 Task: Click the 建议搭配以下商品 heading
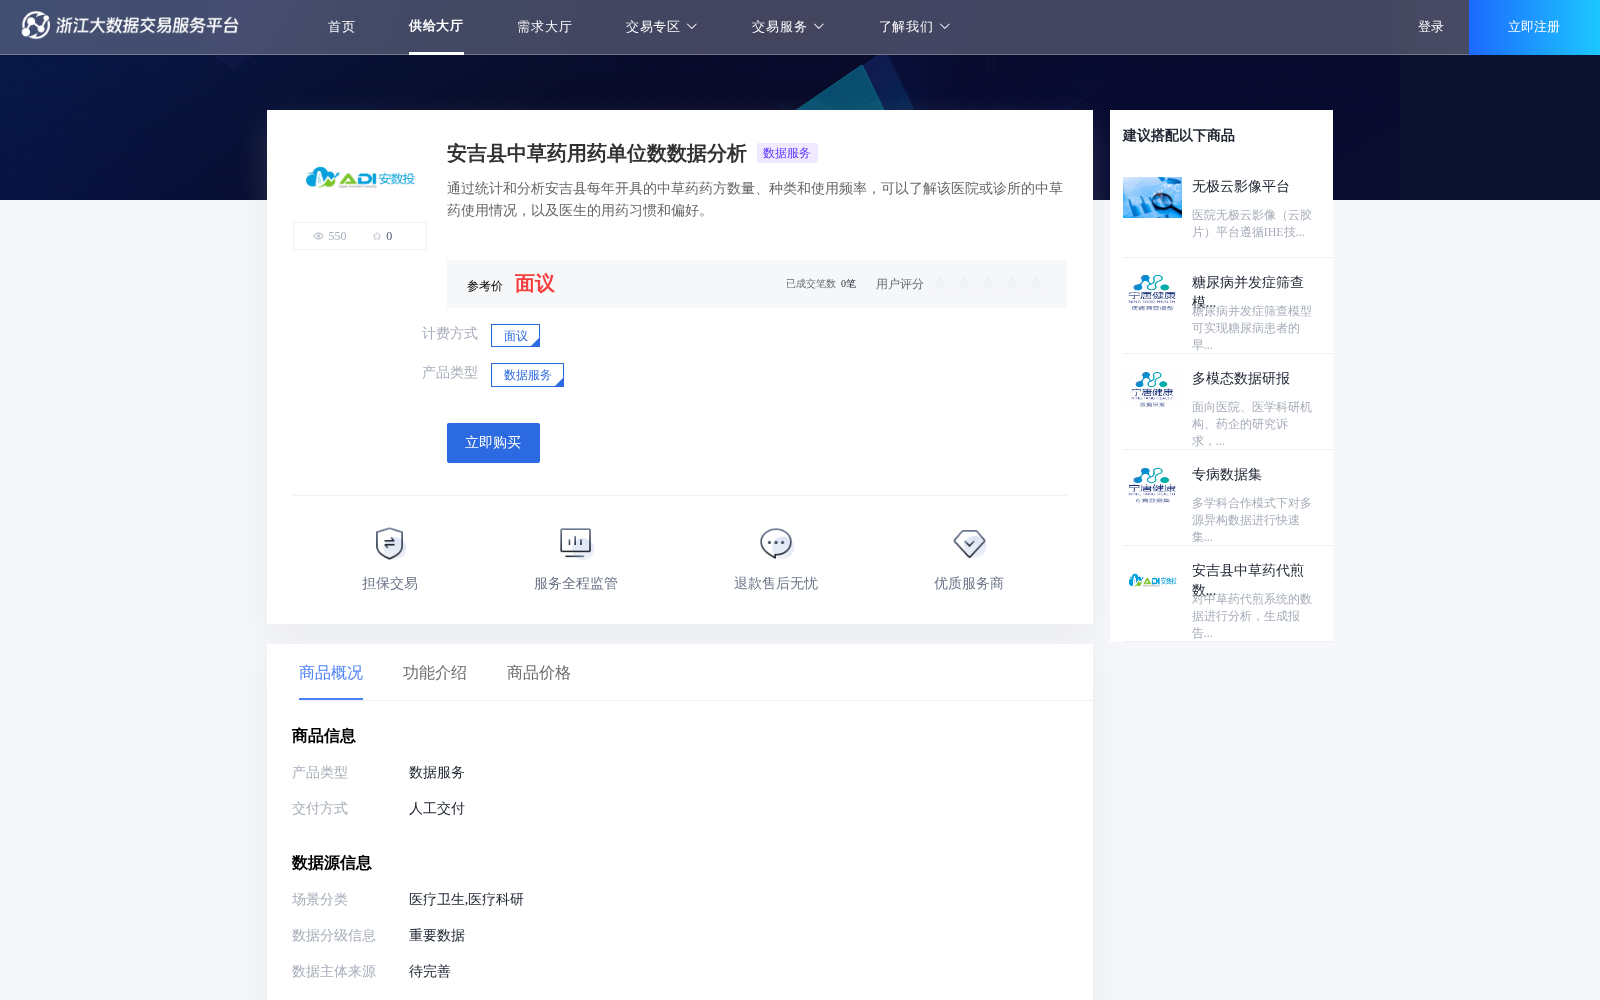[x=1178, y=135]
